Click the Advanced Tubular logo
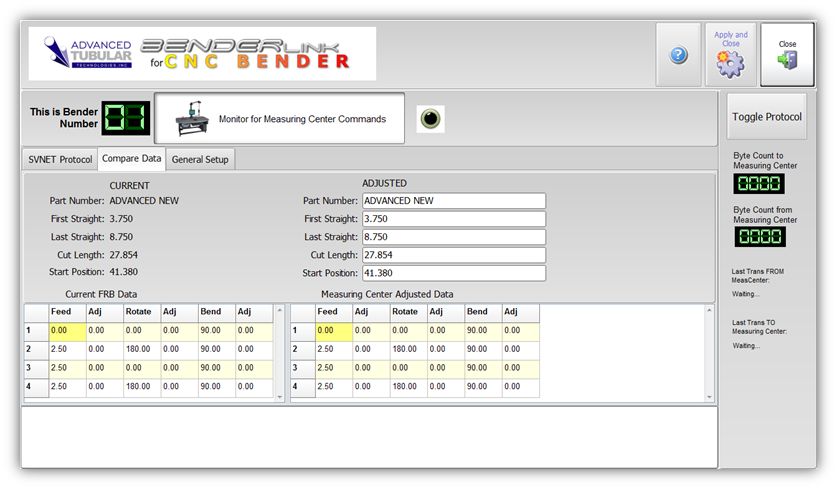 (89, 54)
